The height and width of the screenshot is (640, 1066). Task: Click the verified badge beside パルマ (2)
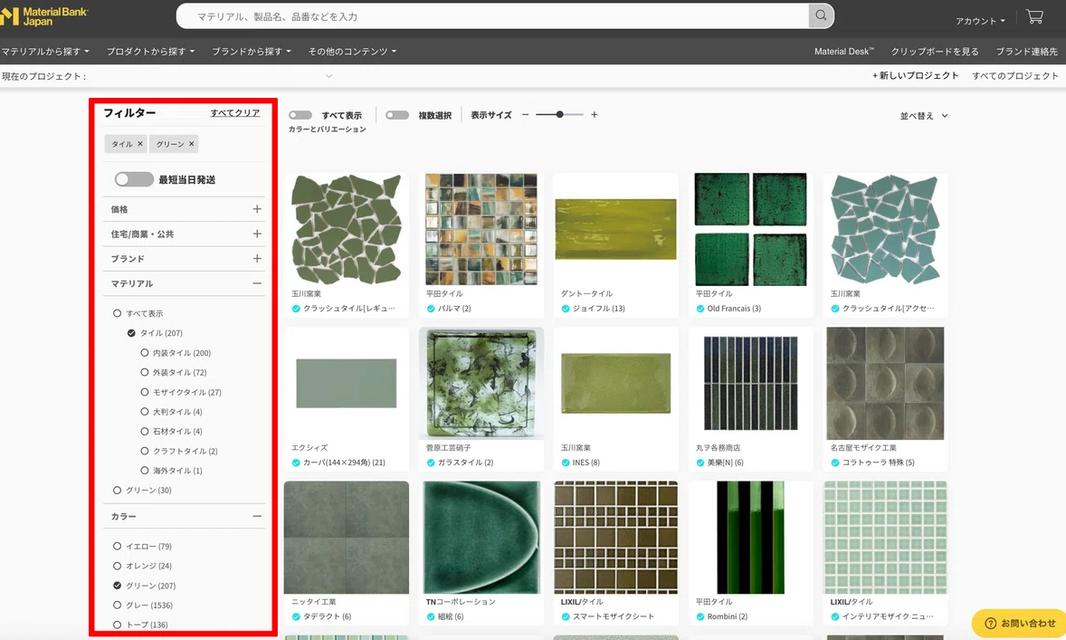click(x=430, y=309)
